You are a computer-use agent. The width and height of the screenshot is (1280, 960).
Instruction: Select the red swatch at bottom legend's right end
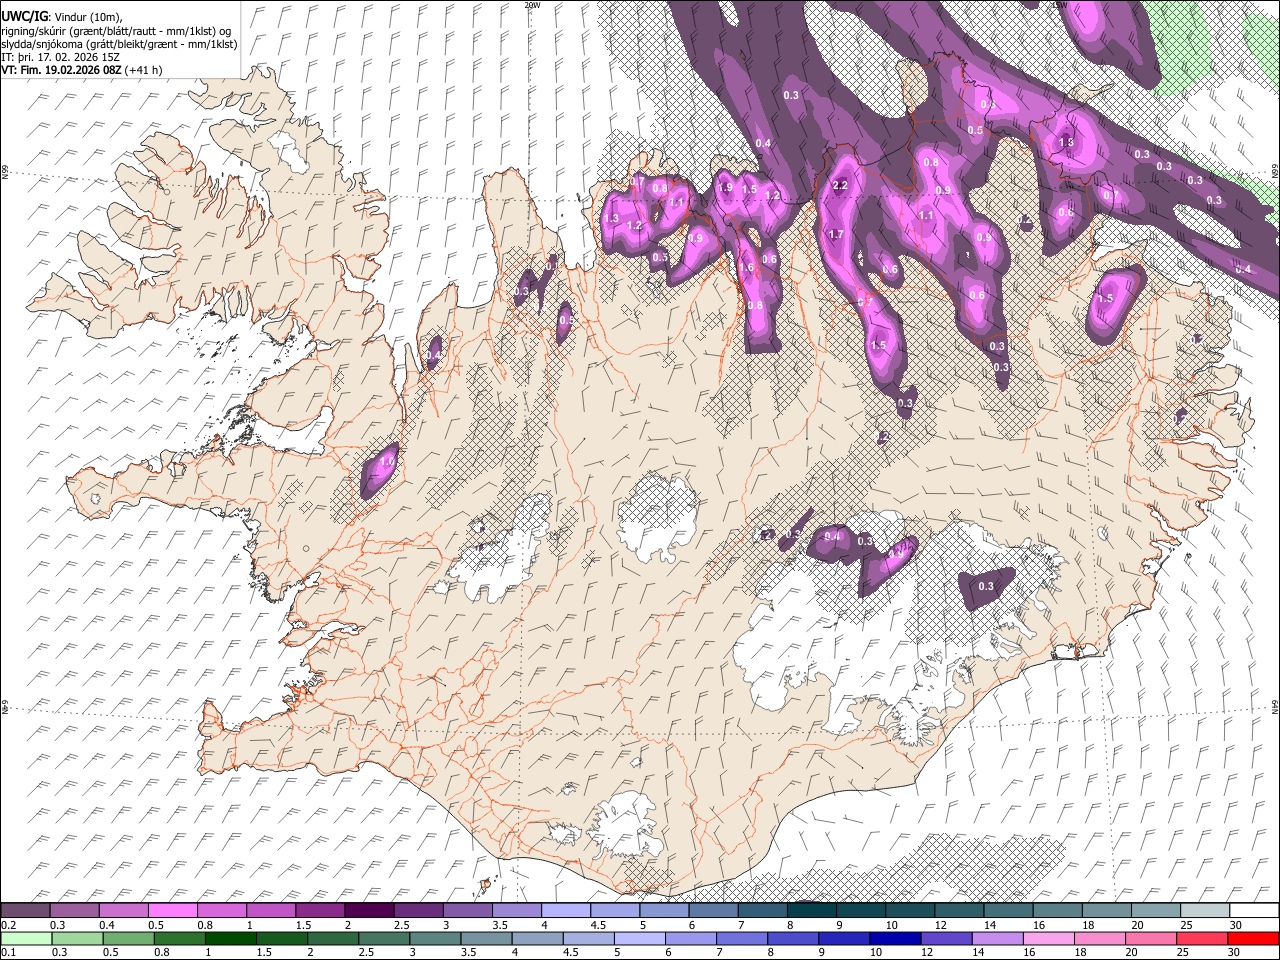pyautogui.click(x=1252, y=938)
